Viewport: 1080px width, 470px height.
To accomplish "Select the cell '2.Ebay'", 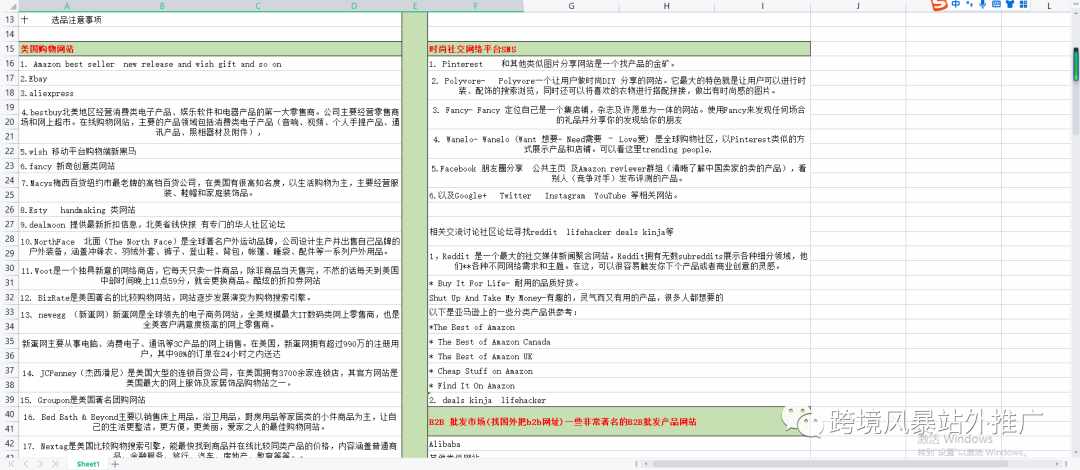I will click(x=210, y=79).
